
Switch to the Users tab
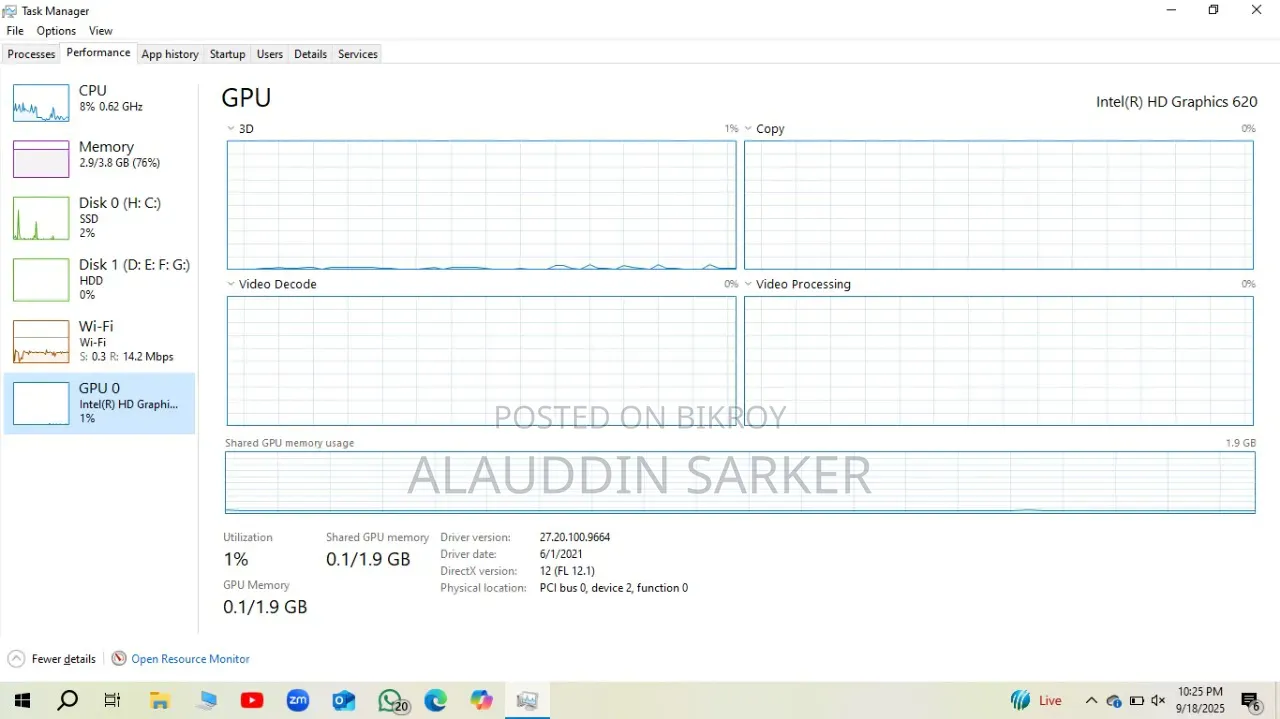270,54
